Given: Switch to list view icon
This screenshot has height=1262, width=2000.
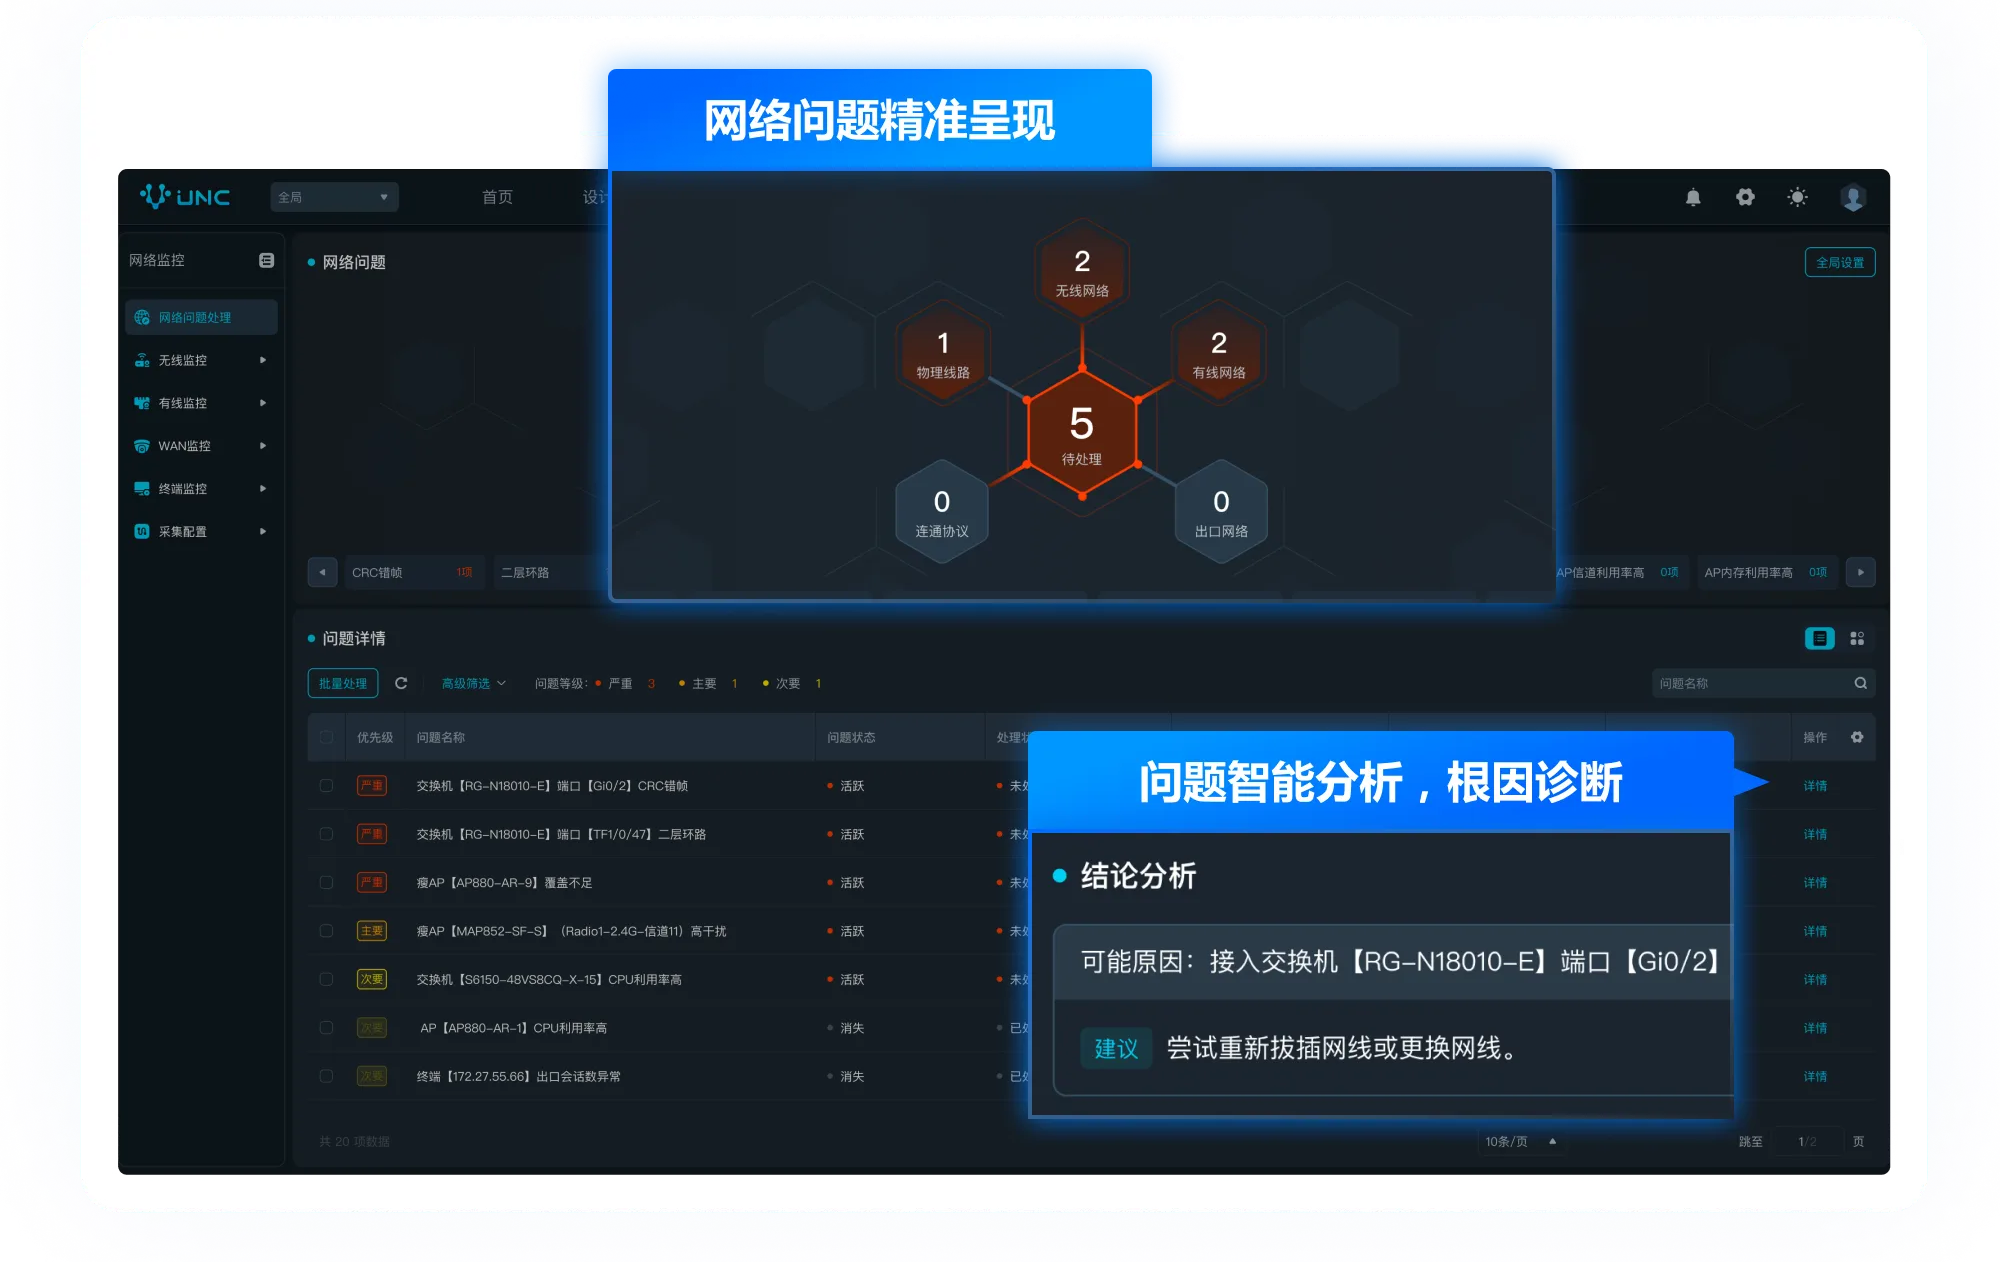Looking at the screenshot, I should [x=1819, y=638].
